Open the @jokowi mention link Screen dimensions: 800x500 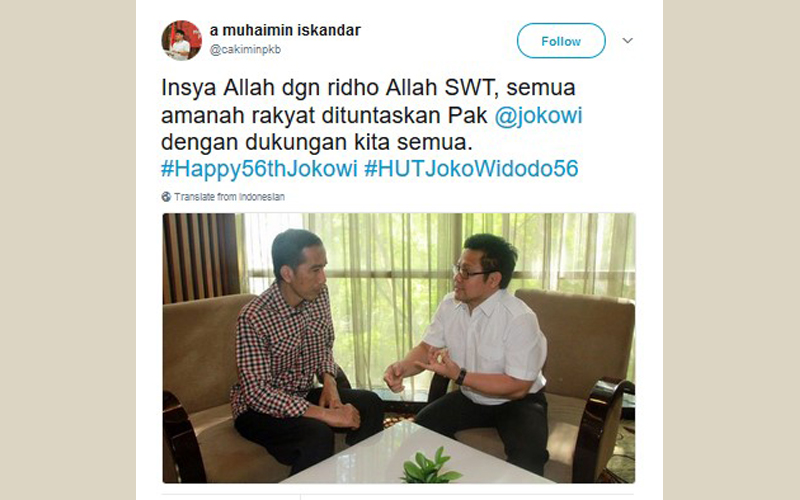538,116
